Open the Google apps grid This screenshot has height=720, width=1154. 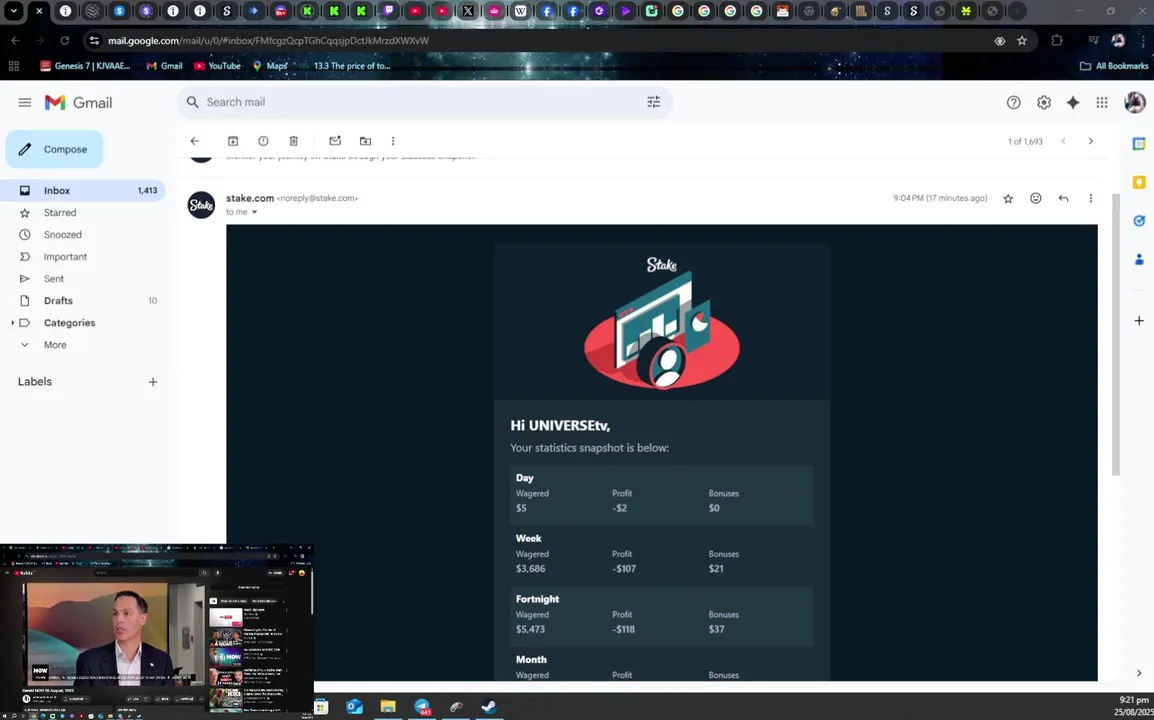point(1102,102)
